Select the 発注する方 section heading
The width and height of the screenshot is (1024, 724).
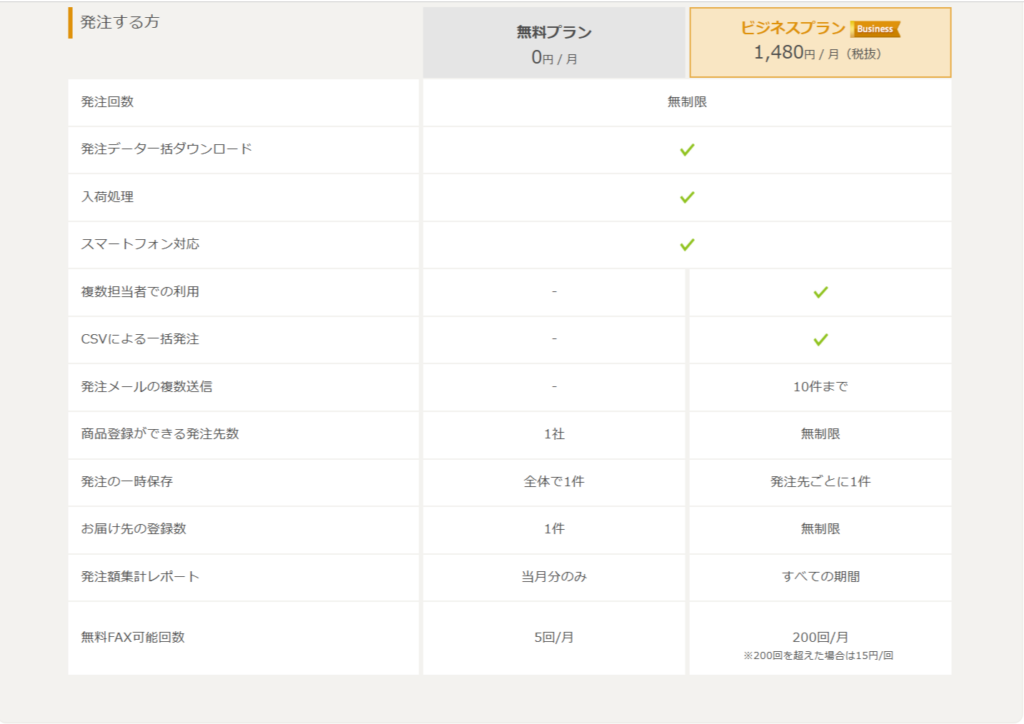[120, 22]
